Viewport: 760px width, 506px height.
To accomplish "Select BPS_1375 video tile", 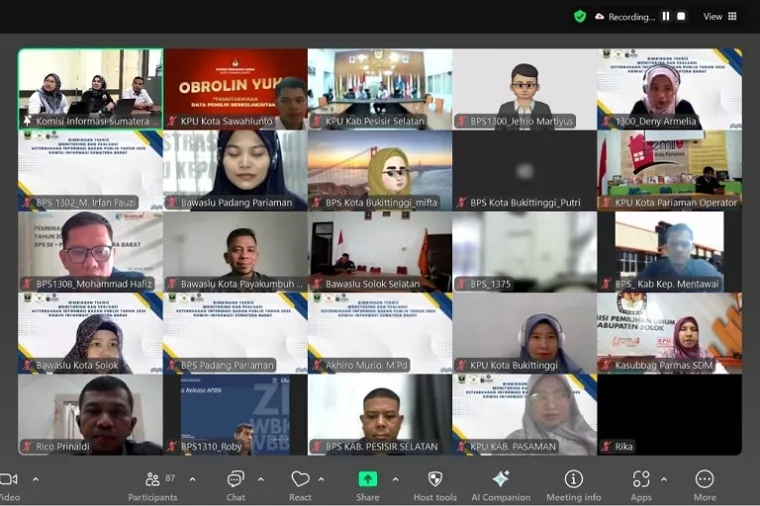I will coord(524,252).
